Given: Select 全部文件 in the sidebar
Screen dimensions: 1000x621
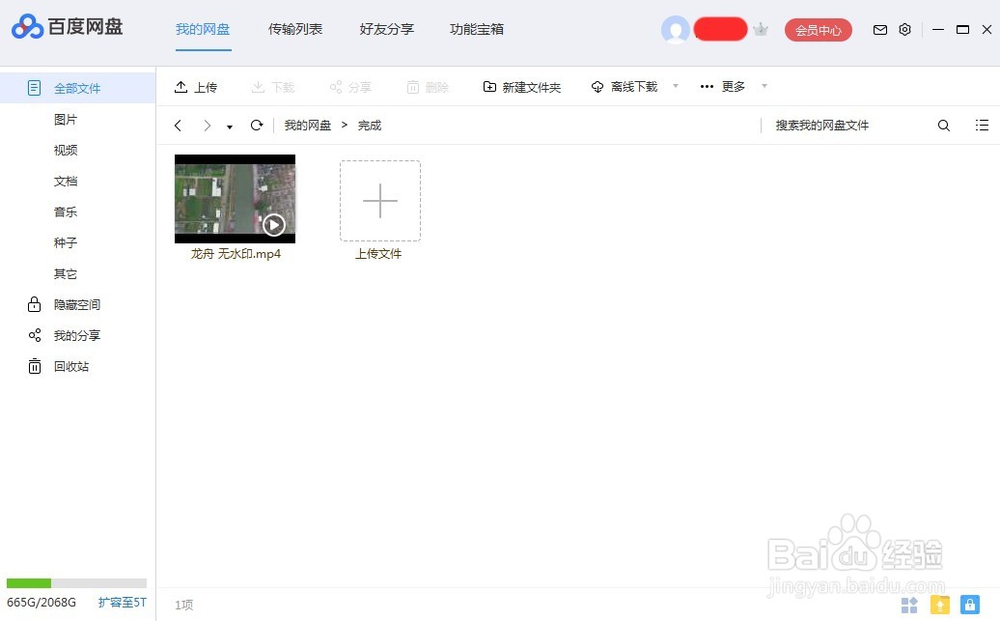Looking at the screenshot, I should [x=78, y=88].
